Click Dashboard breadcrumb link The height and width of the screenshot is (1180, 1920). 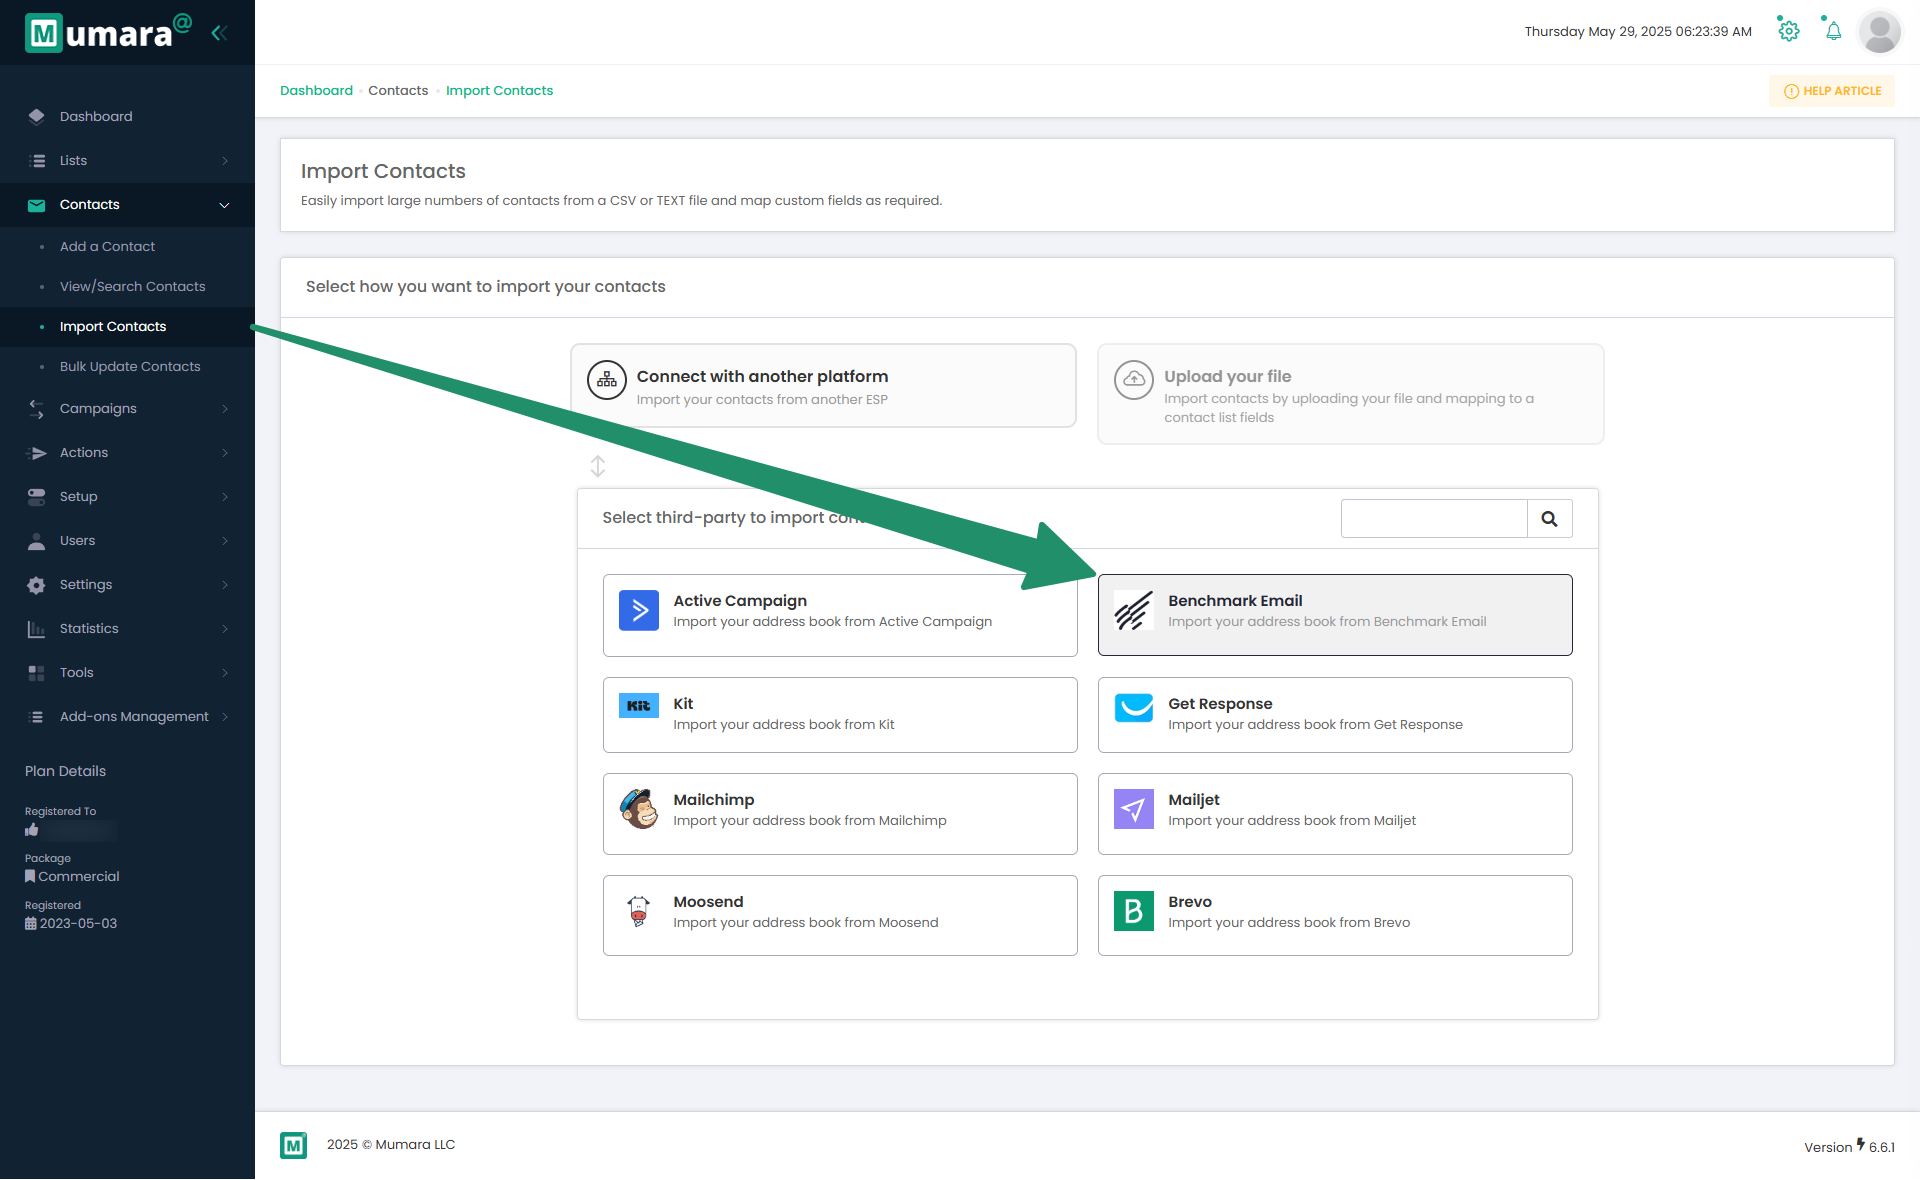(x=316, y=91)
